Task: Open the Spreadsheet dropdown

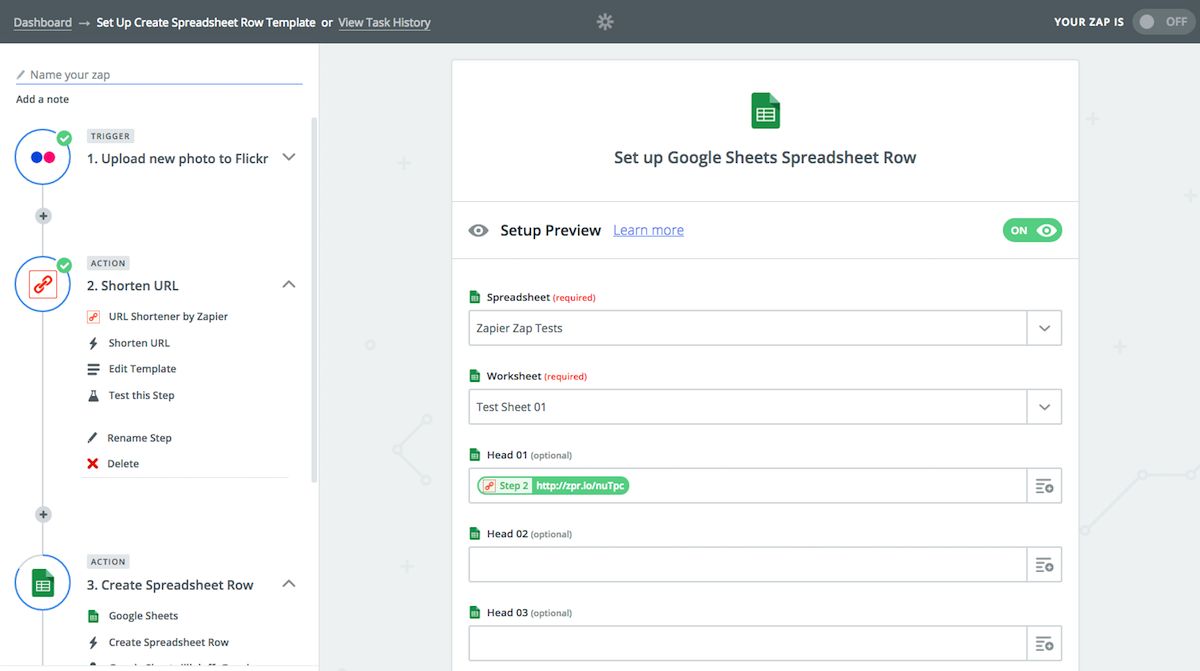Action: click(x=1044, y=328)
